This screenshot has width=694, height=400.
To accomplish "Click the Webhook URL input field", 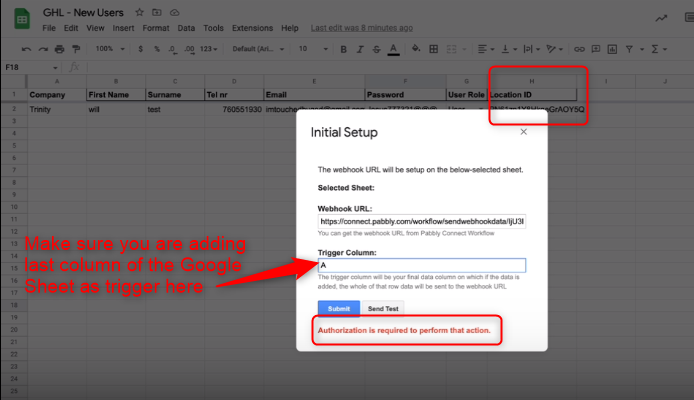I will click(422, 221).
